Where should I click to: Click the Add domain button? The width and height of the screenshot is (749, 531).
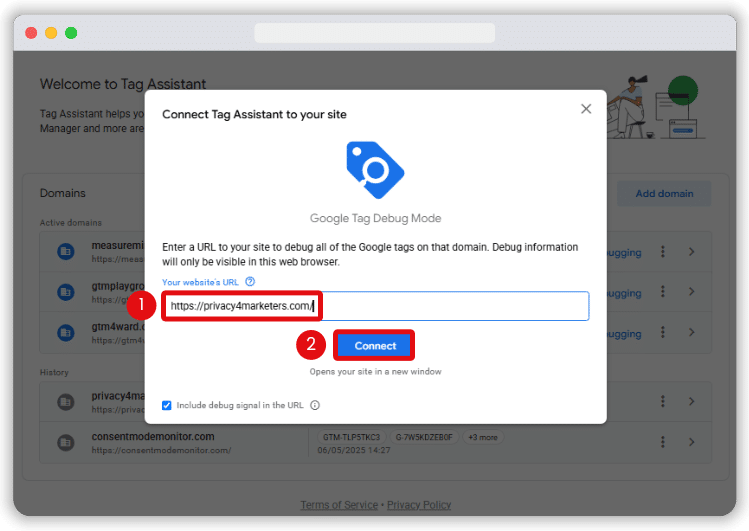[663, 193]
